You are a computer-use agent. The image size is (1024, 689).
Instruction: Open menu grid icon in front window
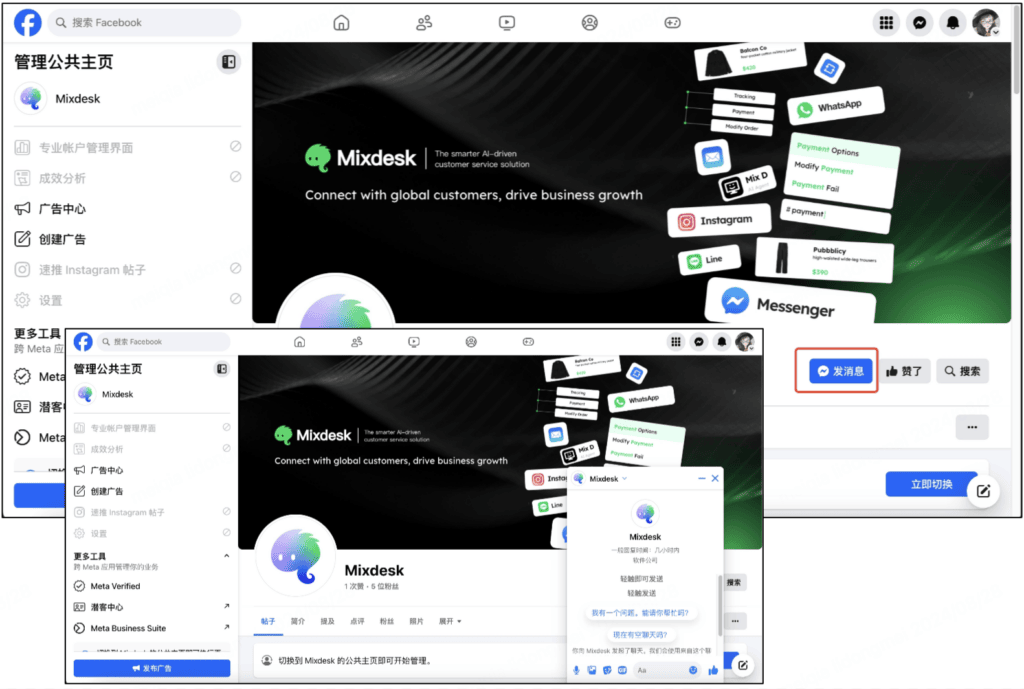(676, 342)
